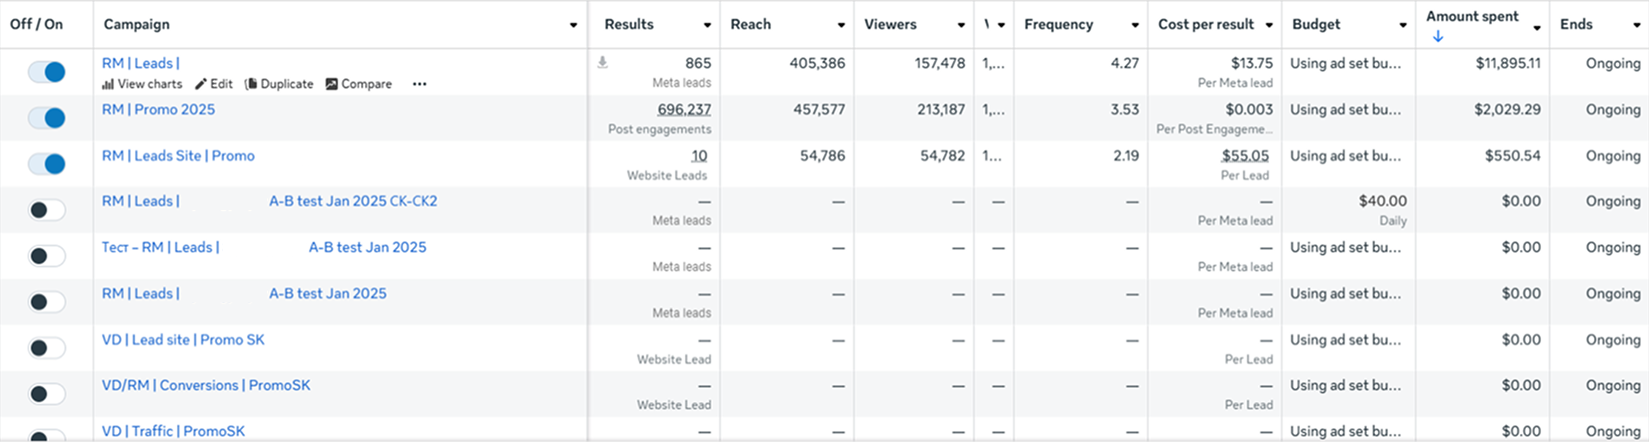The image size is (1649, 442).
Task: Click the Amount spent column header label
Action: click(1472, 16)
